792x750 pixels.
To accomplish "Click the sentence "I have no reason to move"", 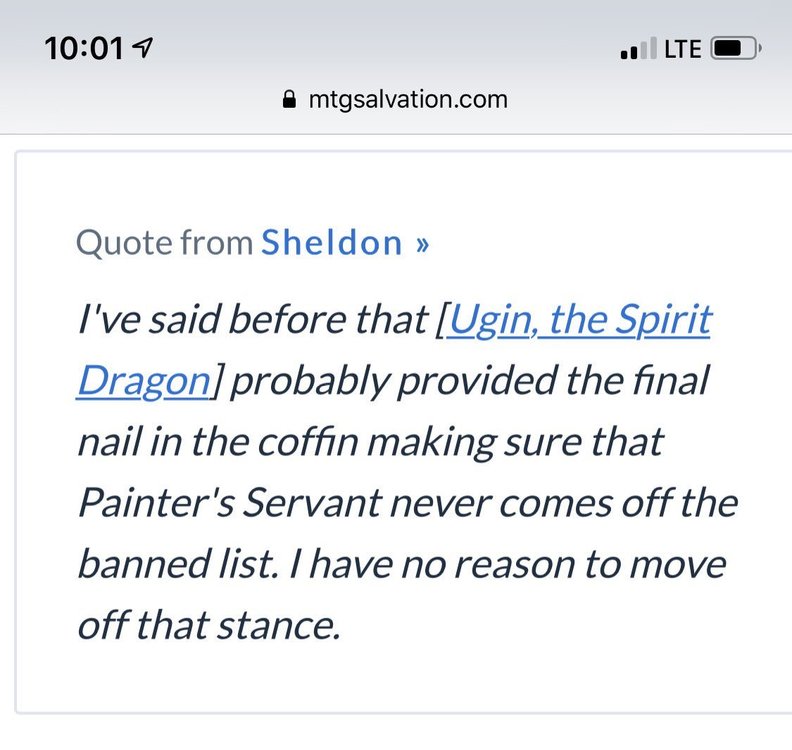I will click(512, 563).
